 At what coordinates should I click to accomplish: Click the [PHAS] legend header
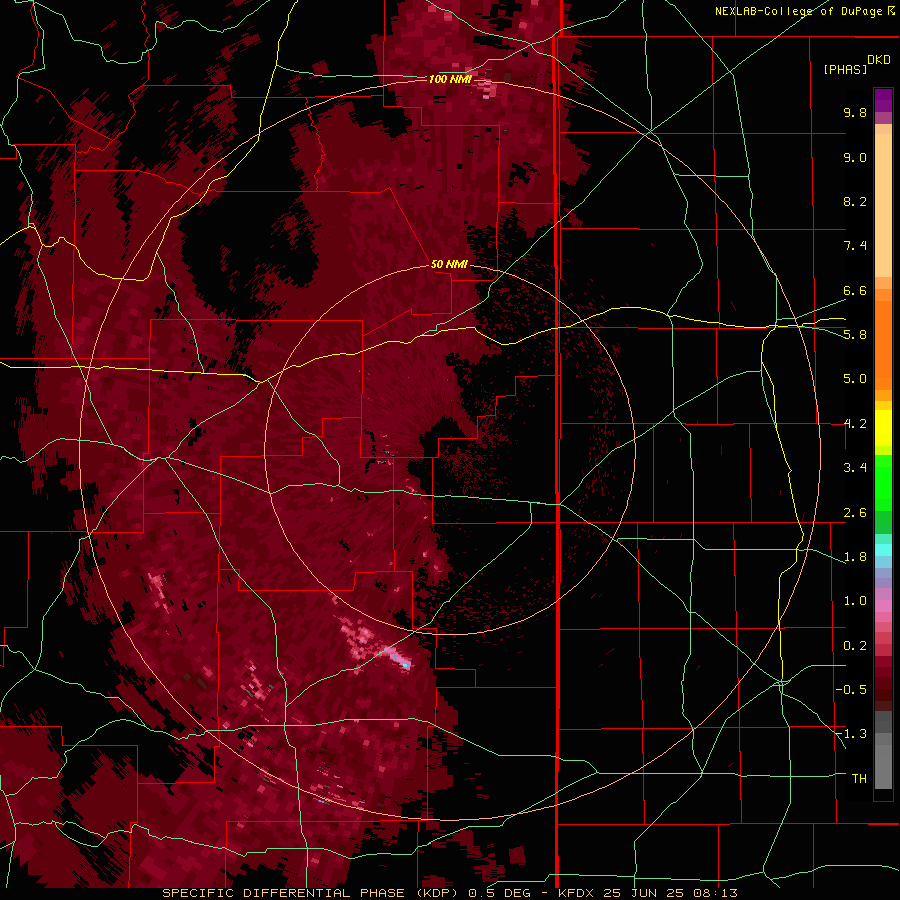pos(845,69)
